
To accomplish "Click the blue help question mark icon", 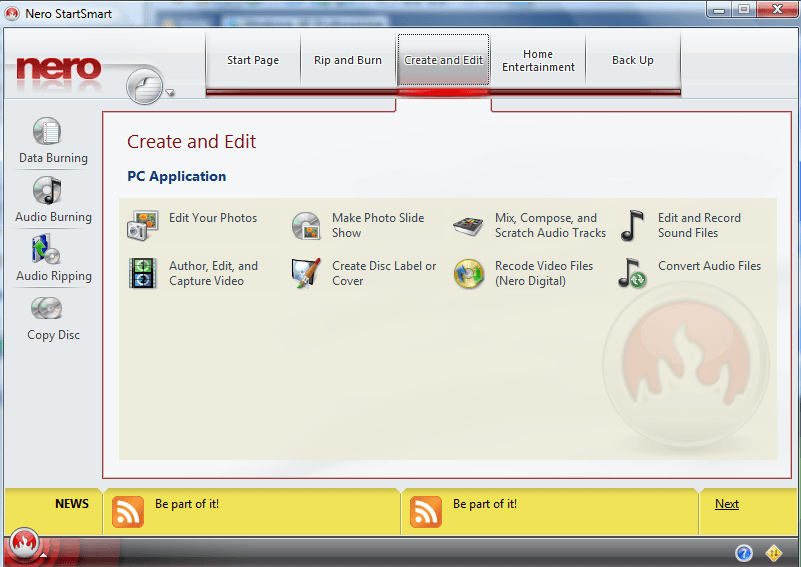I will (743, 553).
